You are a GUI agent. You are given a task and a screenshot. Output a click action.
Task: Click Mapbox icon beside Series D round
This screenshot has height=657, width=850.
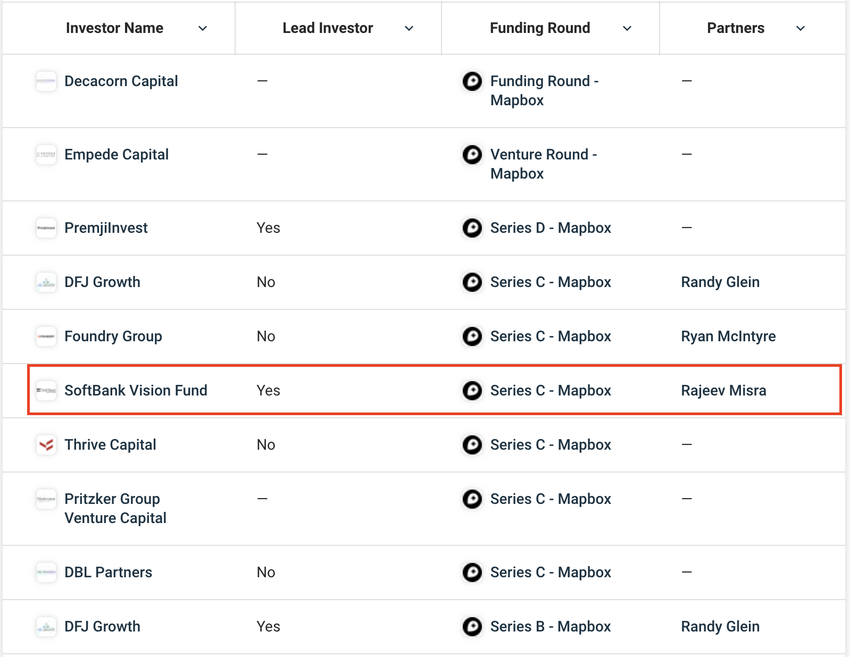[472, 228]
